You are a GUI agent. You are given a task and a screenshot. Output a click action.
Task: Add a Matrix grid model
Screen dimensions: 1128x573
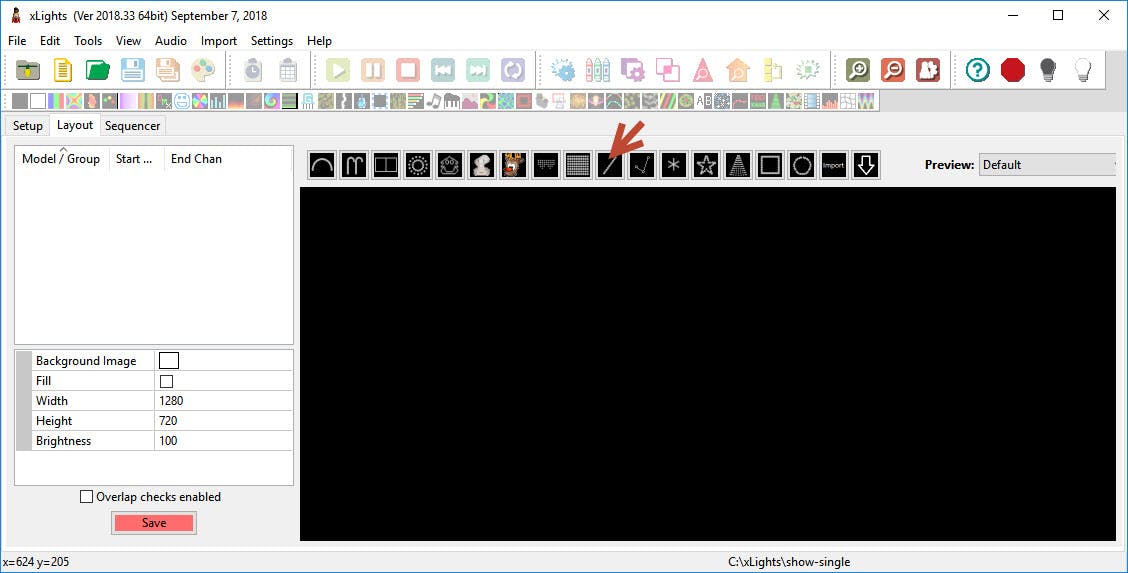click(x=578, y=165)
